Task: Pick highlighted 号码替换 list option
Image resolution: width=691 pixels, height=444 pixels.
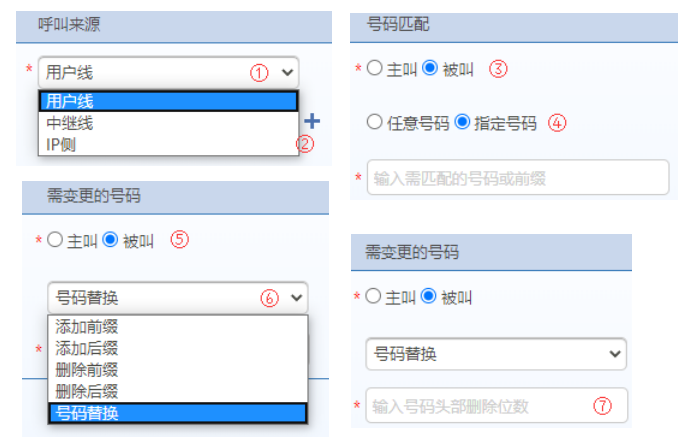Action: tap(178, 413)
